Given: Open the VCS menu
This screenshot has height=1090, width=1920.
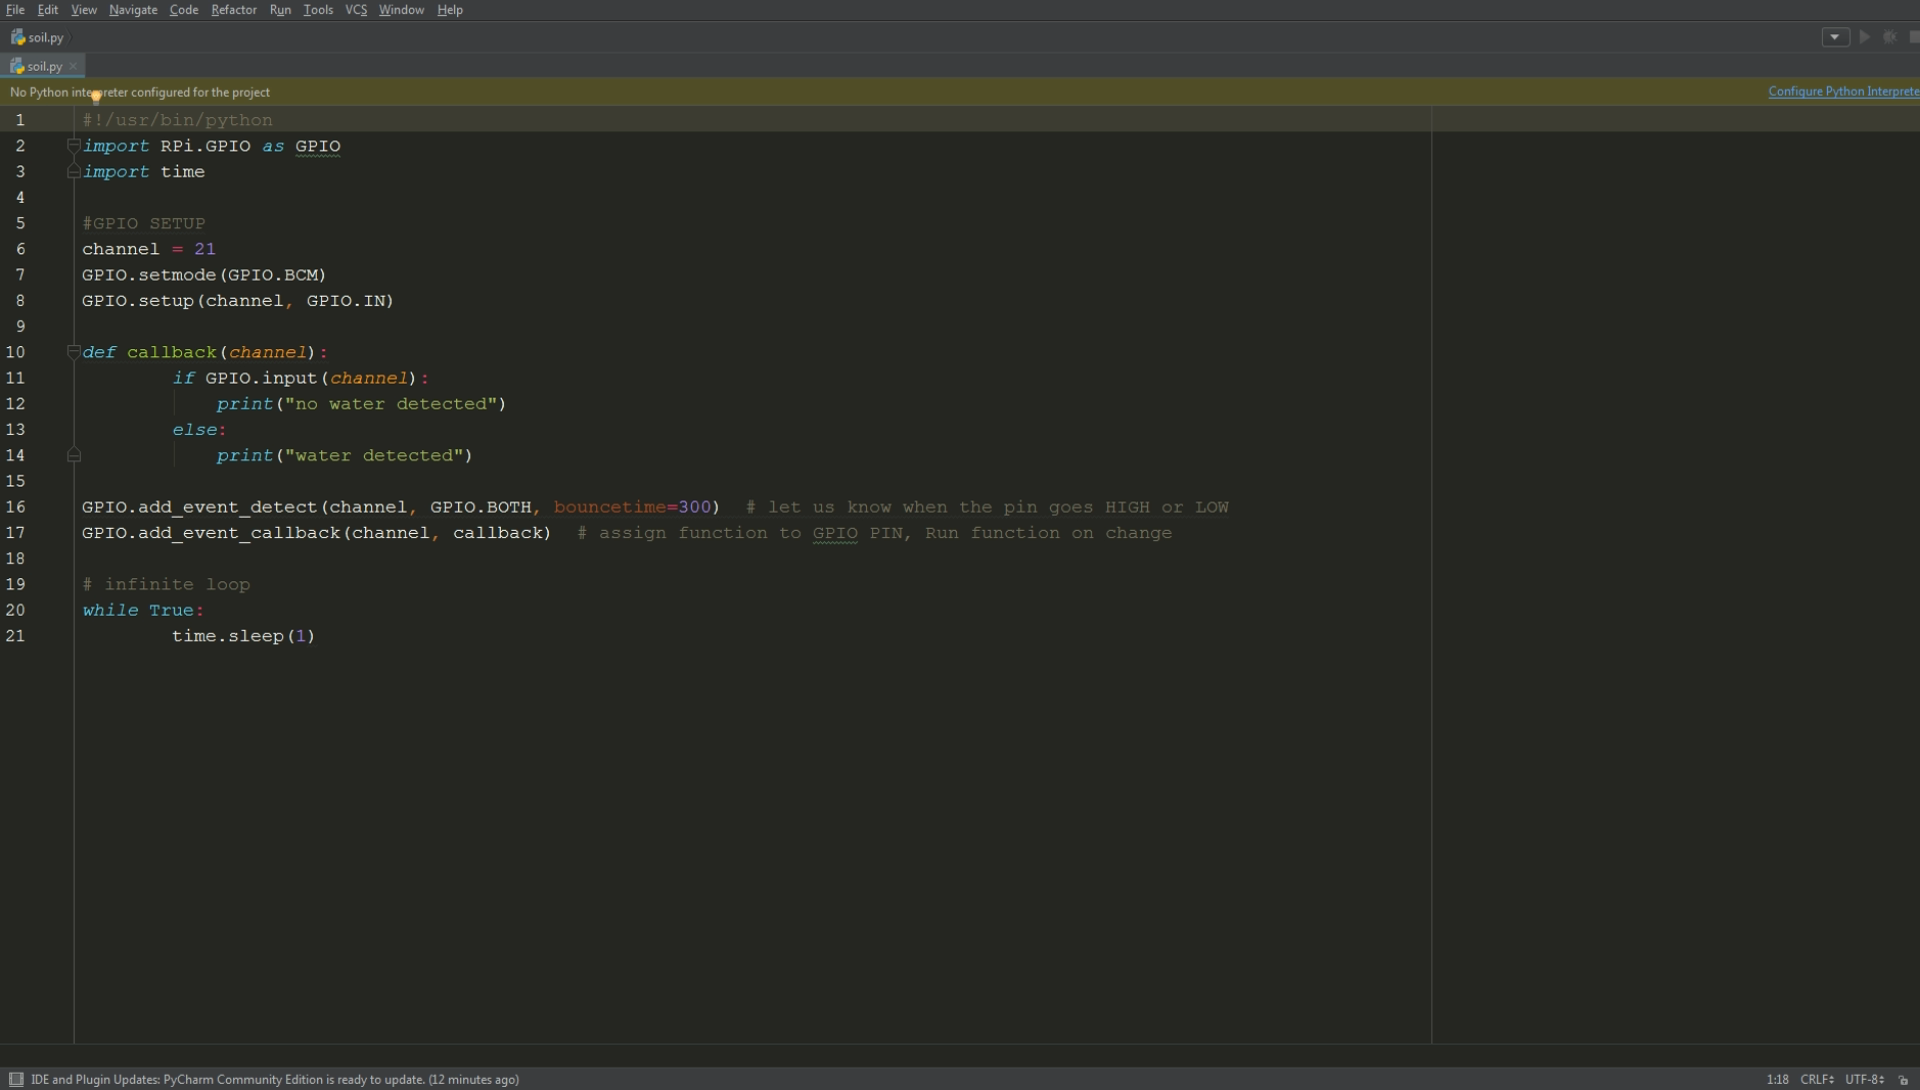Looking at the screenshot, I should pyautogui.click(x=356, y=10).
